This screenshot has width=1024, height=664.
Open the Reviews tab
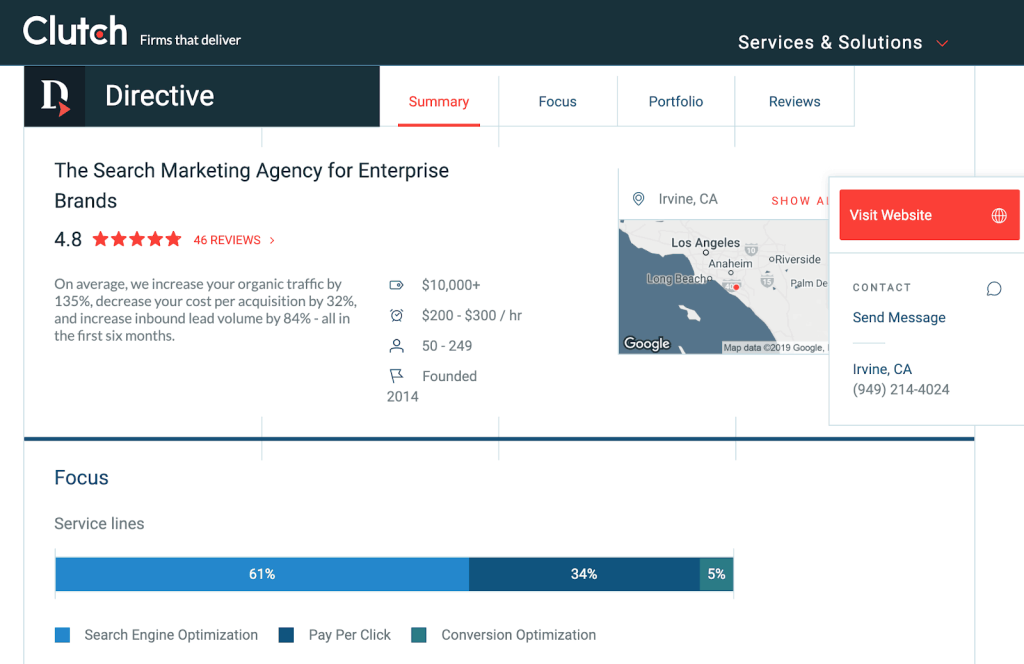[x=794, y=101]
